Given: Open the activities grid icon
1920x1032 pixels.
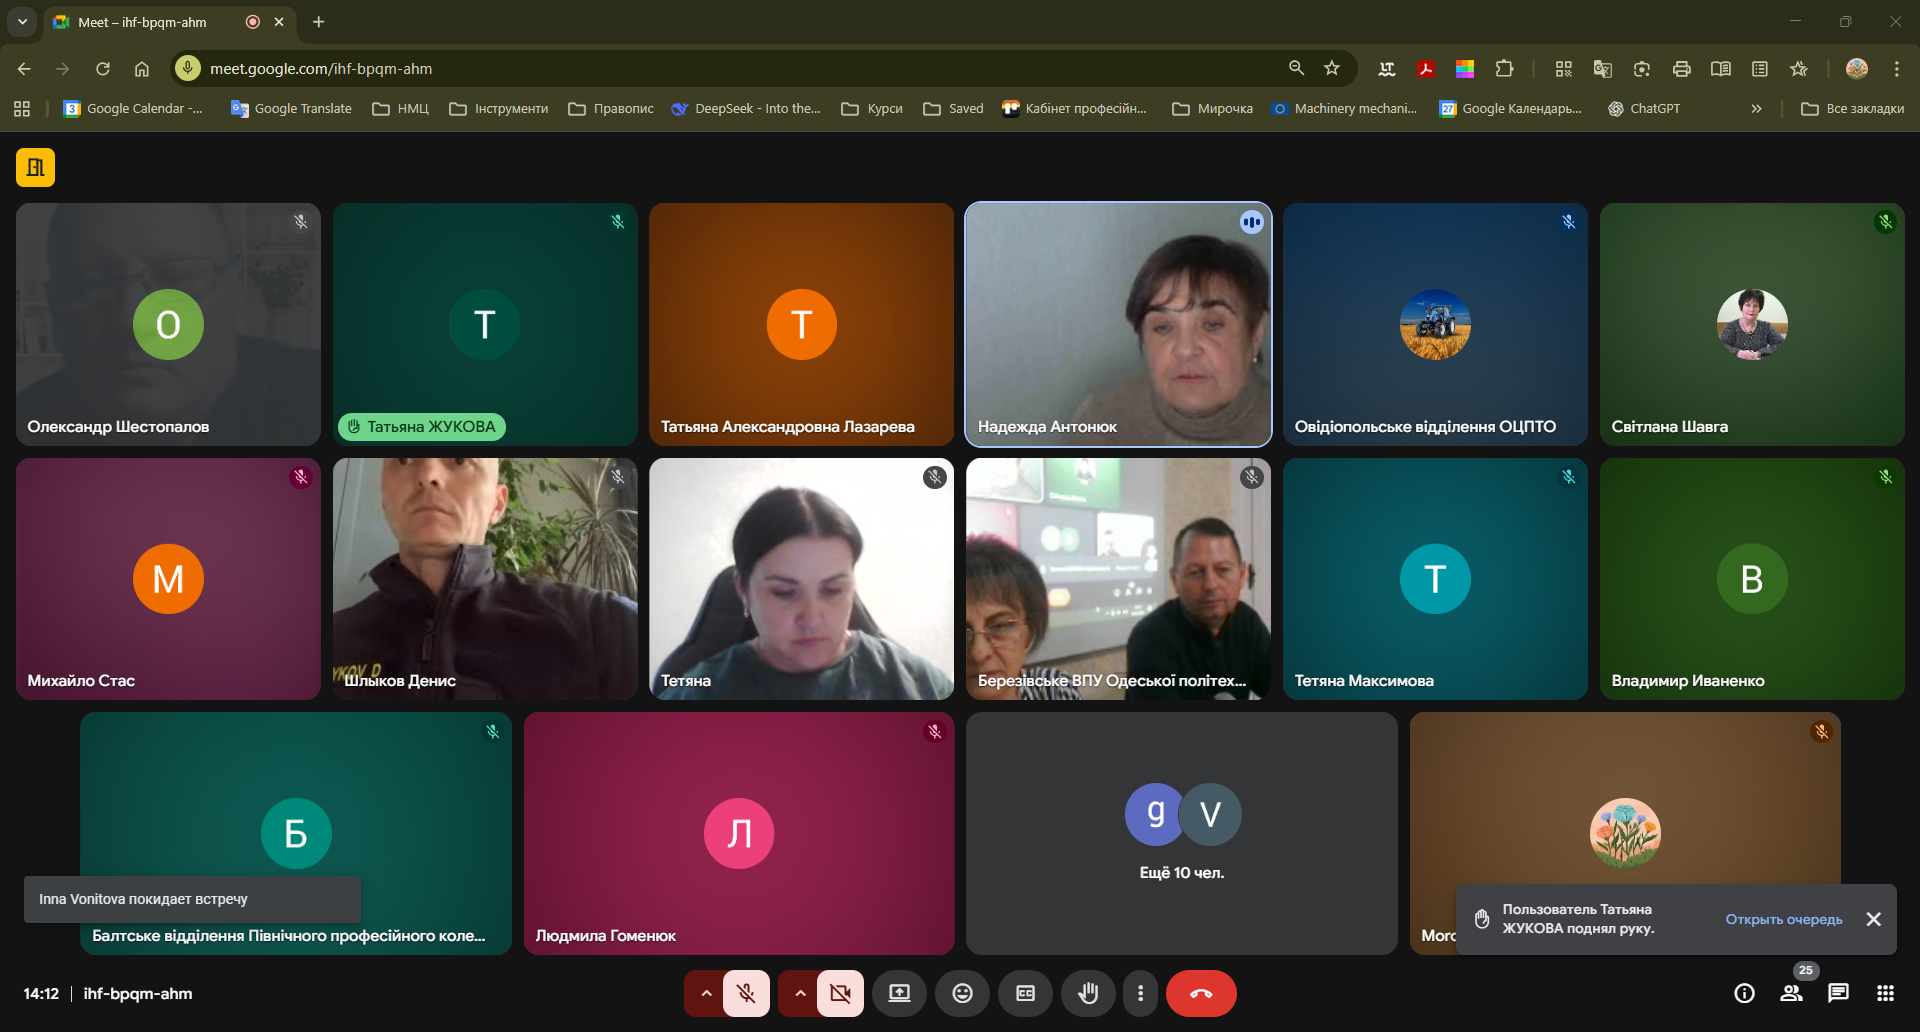Looking at the screenshot, I should tap(1885, 993).
